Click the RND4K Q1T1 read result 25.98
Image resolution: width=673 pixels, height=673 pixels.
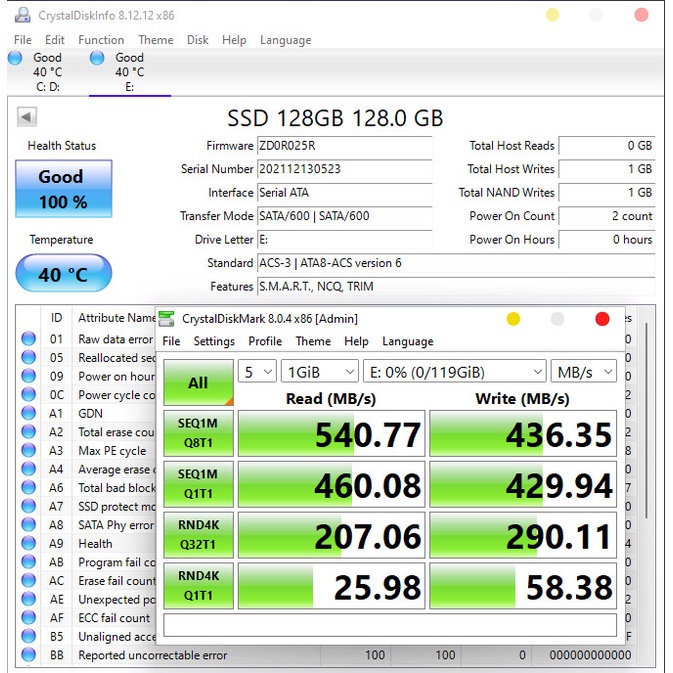coord(331,586)
